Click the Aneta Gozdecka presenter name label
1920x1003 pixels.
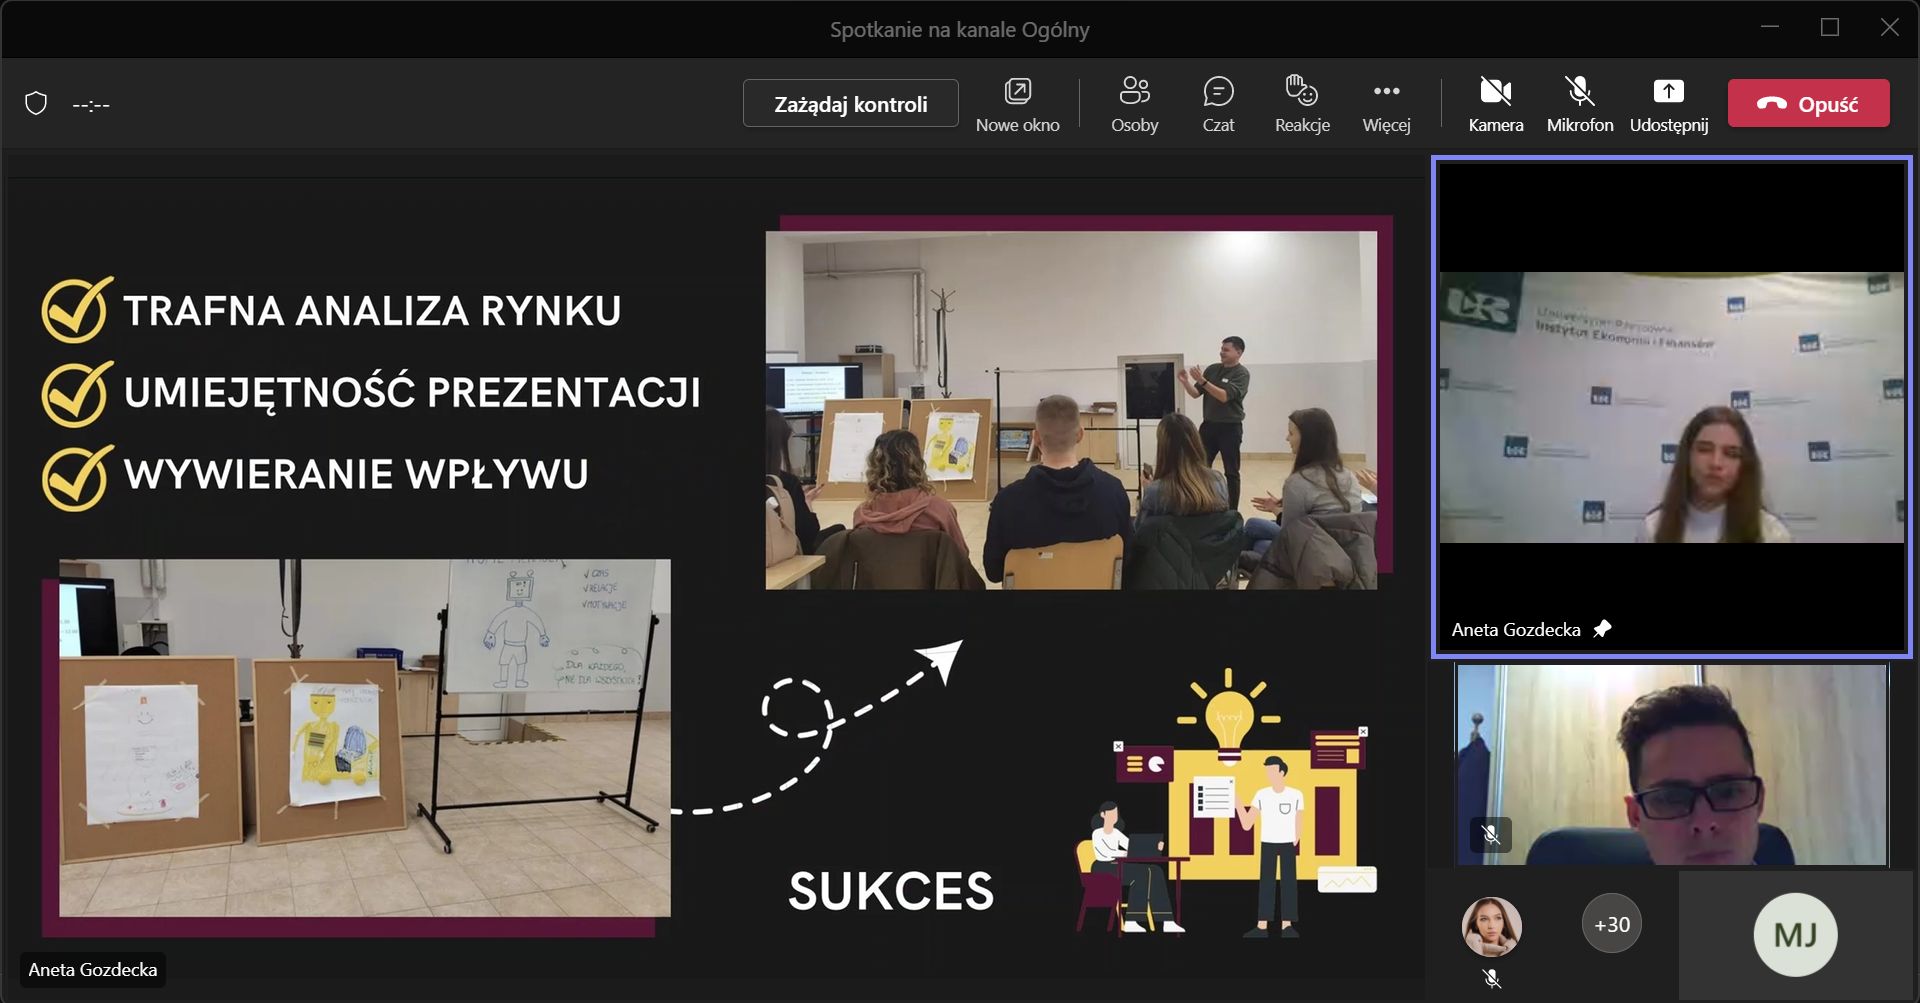click(93, 970)
